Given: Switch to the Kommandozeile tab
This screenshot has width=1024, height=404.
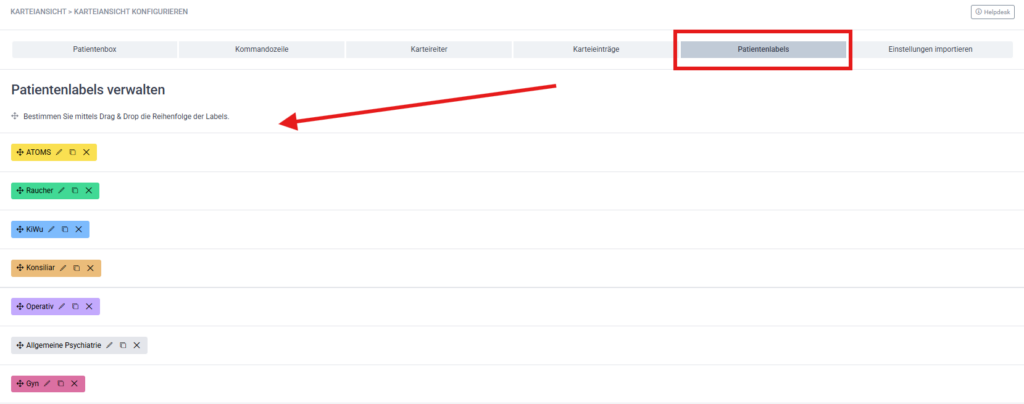Looking at the screenshot, I should coord(261,49).
